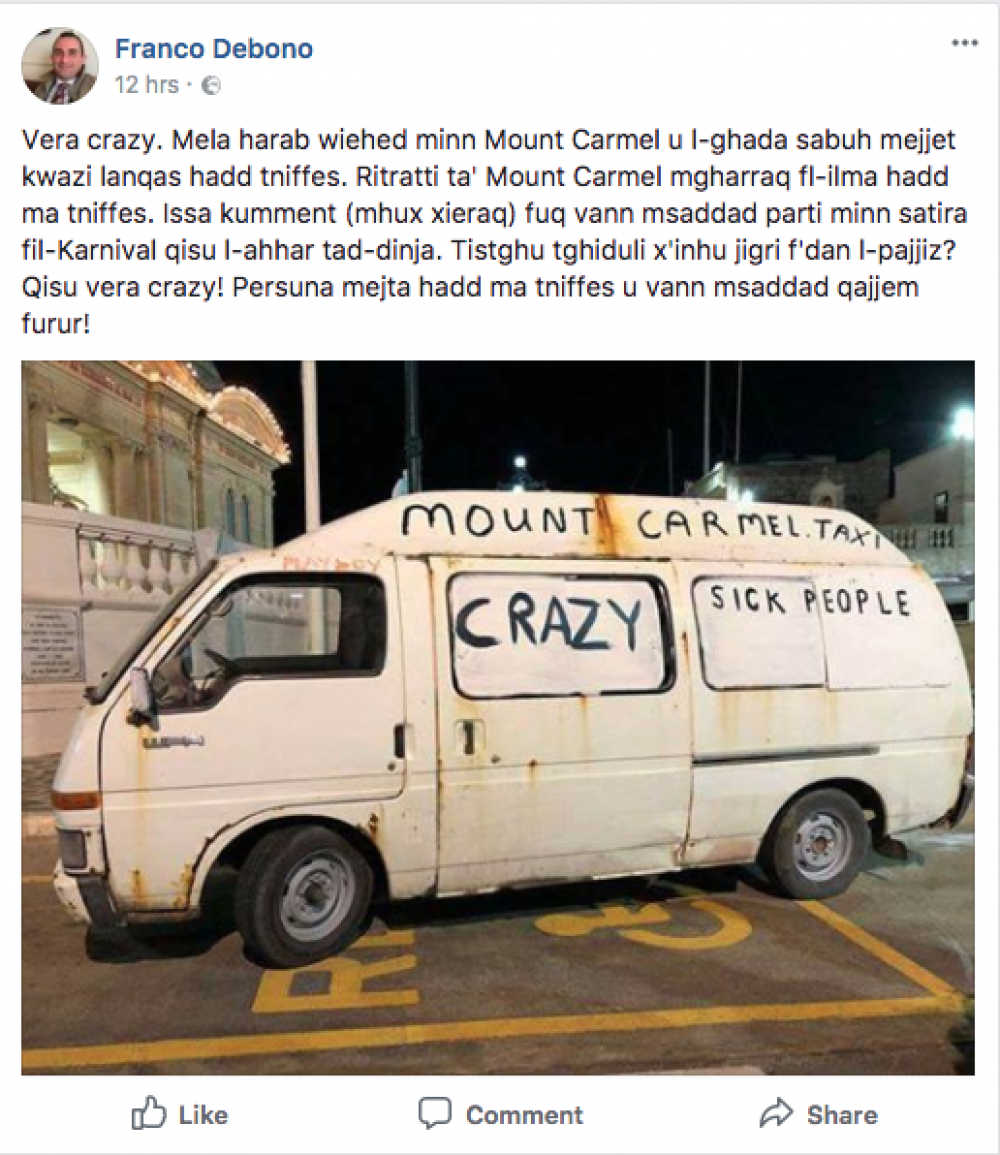Click the Maltese post text paragraph

[495, 231]
